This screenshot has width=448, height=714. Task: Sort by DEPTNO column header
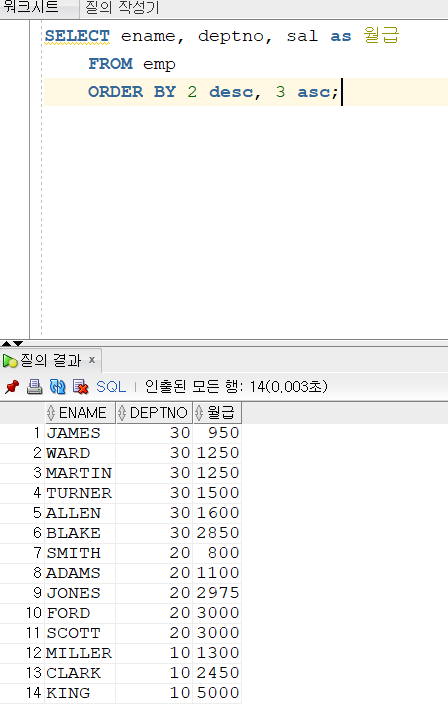[x=154, y=413]
